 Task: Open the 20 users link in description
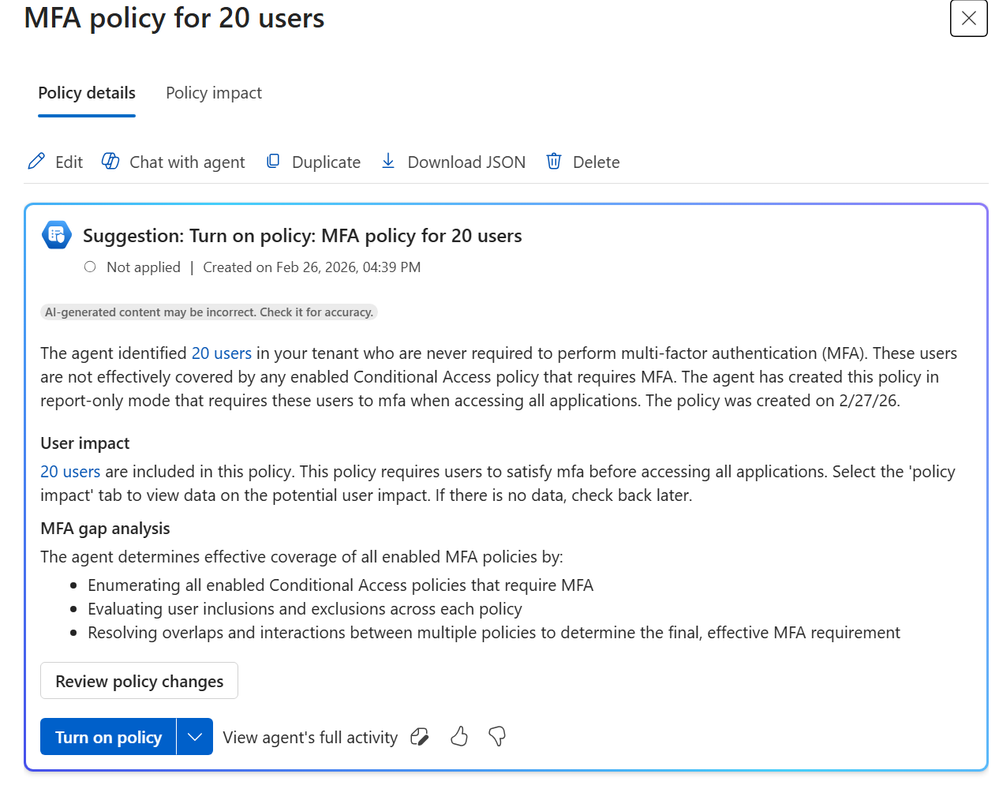click(x=221, y=353)
